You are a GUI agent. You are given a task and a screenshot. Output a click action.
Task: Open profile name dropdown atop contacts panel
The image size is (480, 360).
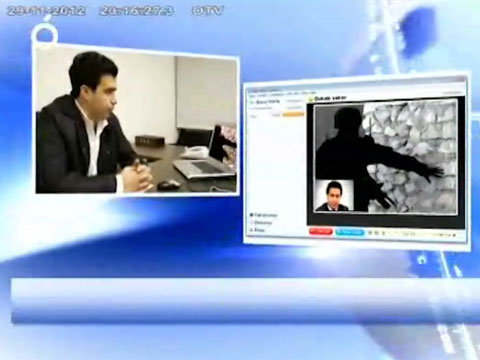[268, 102]
